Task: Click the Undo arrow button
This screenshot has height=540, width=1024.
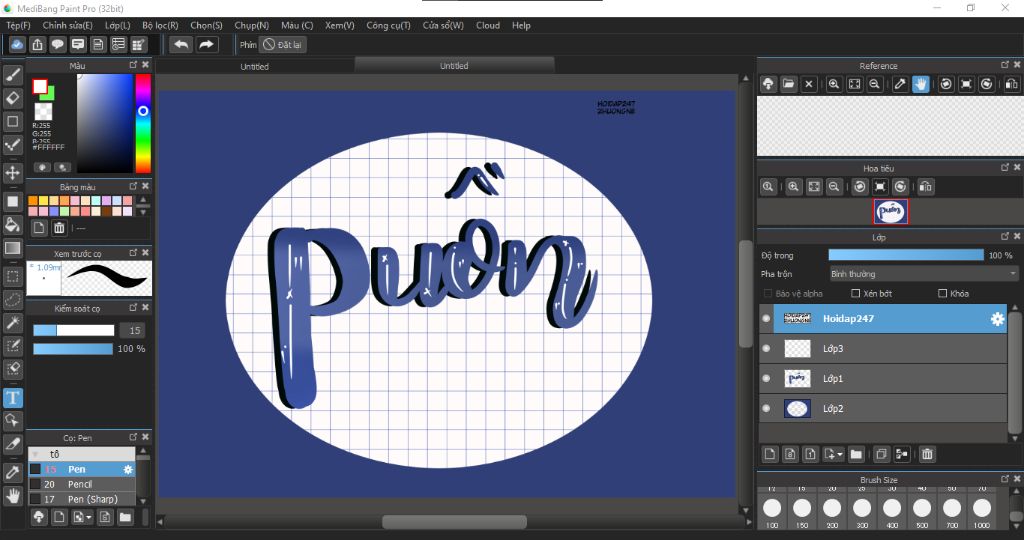Action: (182, 44)
